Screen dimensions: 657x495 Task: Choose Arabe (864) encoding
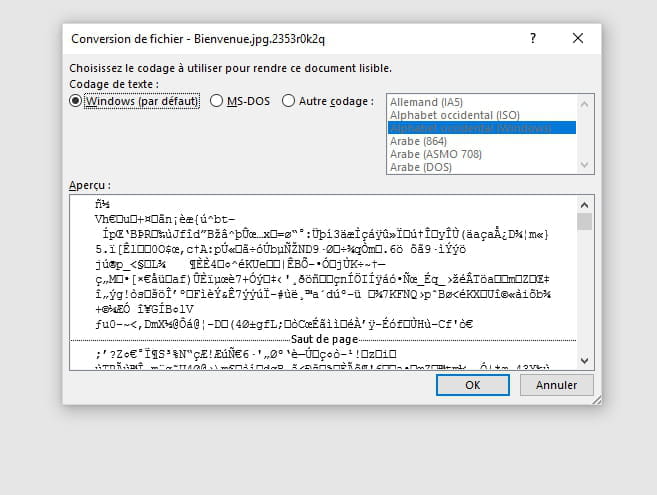pos(420,141)
